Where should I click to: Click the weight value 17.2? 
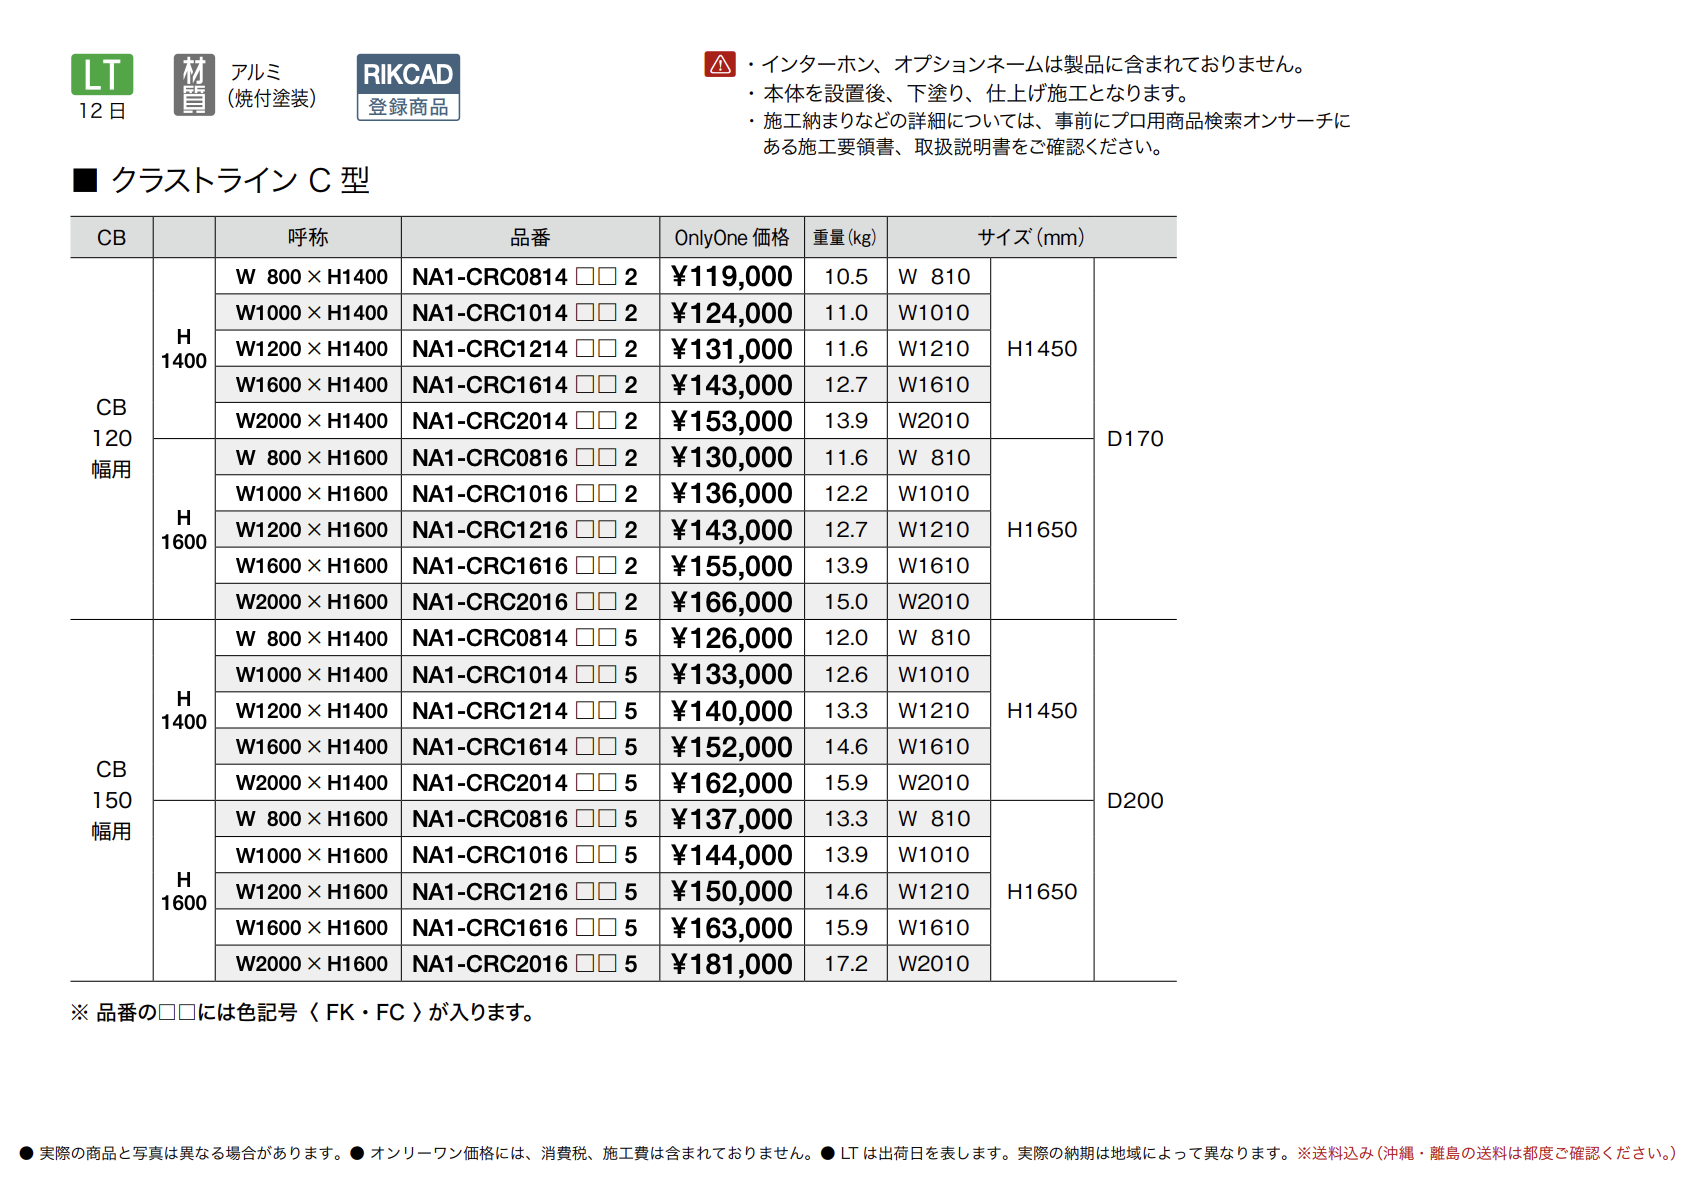point(846,964)
